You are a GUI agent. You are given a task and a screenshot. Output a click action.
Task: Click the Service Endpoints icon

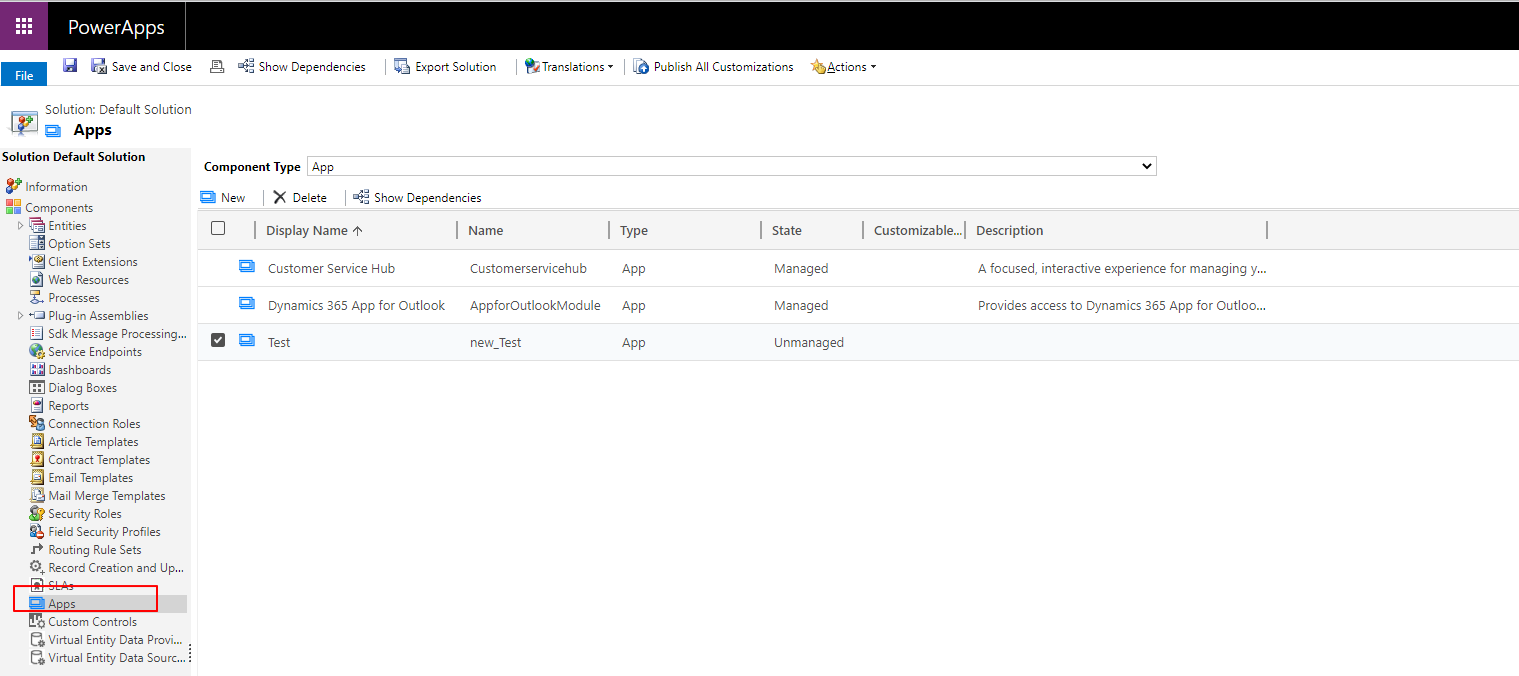pyautogui.click(x=37, y=352)
